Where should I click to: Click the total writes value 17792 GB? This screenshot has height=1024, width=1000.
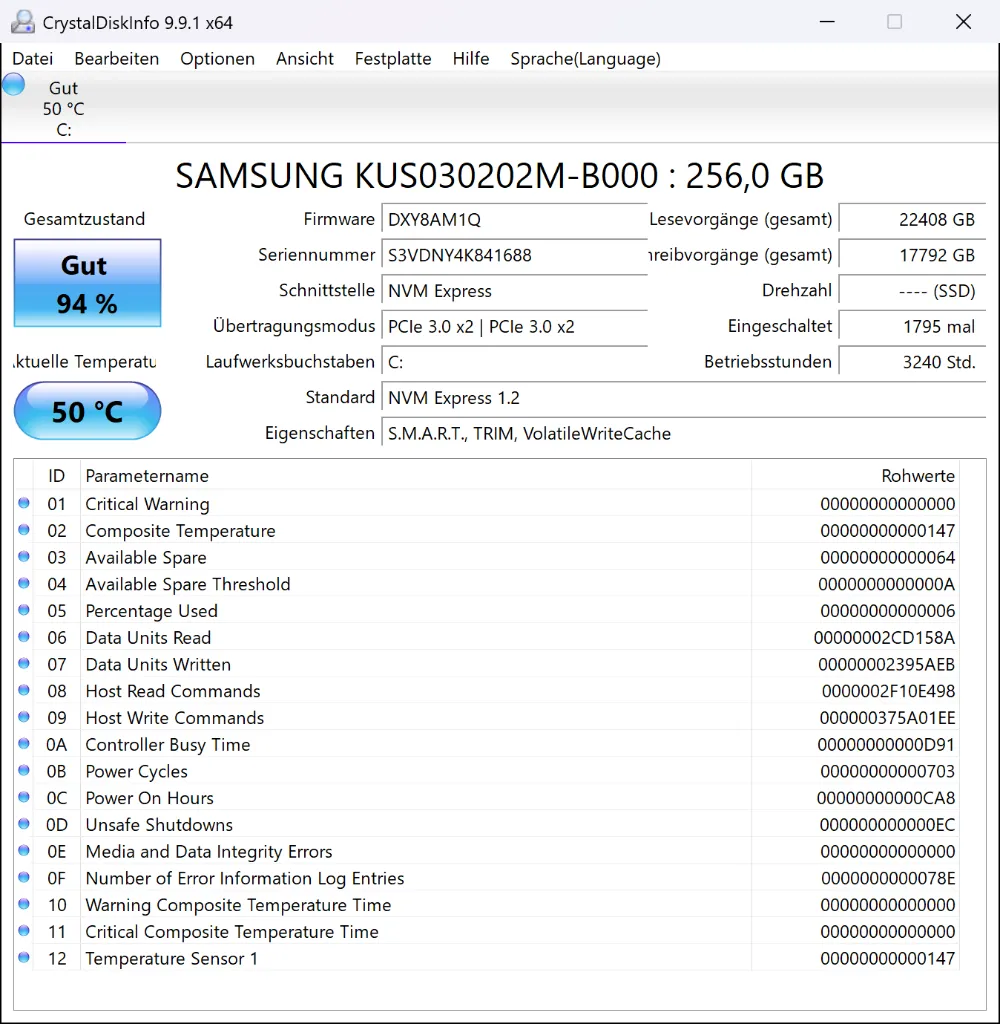click(x=912, y=255)
